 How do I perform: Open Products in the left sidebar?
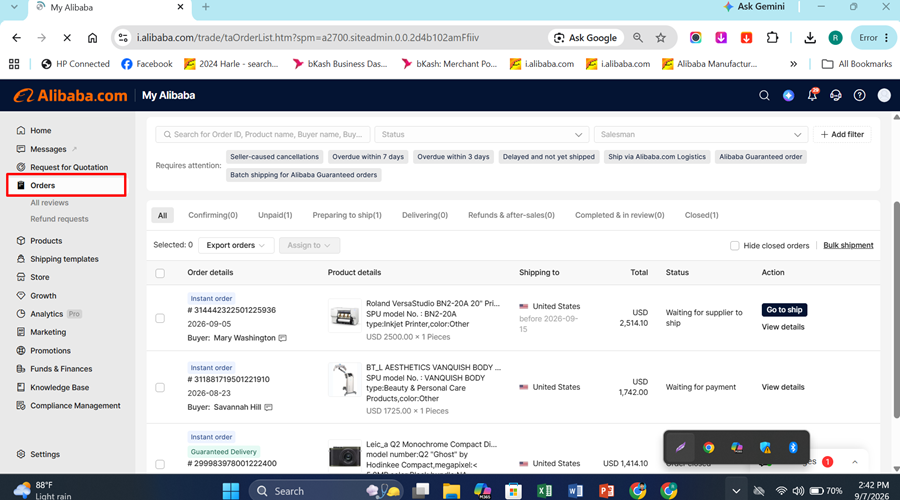click(46, 241)
